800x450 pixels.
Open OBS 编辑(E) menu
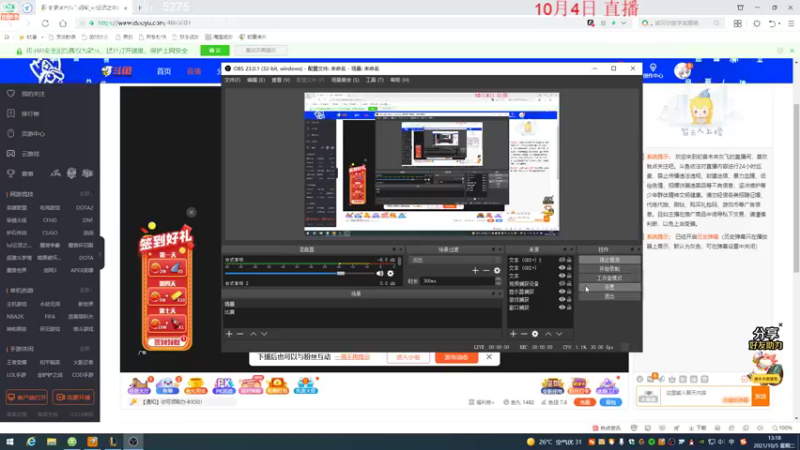click(x=256, y=80)
